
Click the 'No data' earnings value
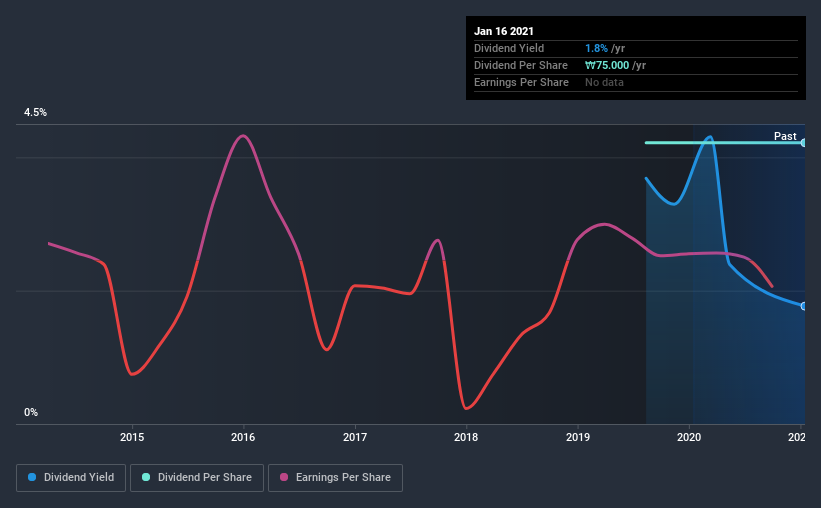coord(604,82)
